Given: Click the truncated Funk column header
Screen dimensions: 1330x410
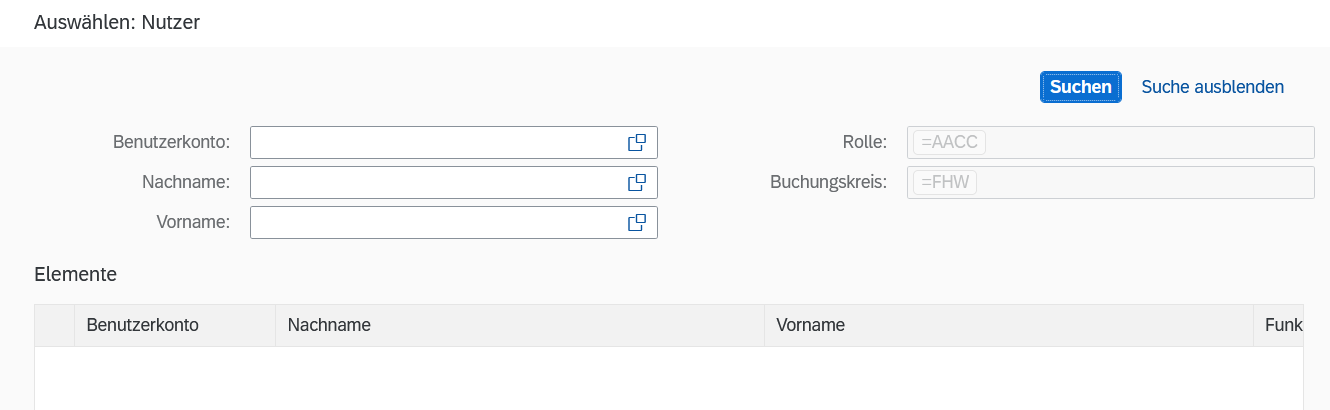Looking at the screenshot, I should [x=1283, y=325].
